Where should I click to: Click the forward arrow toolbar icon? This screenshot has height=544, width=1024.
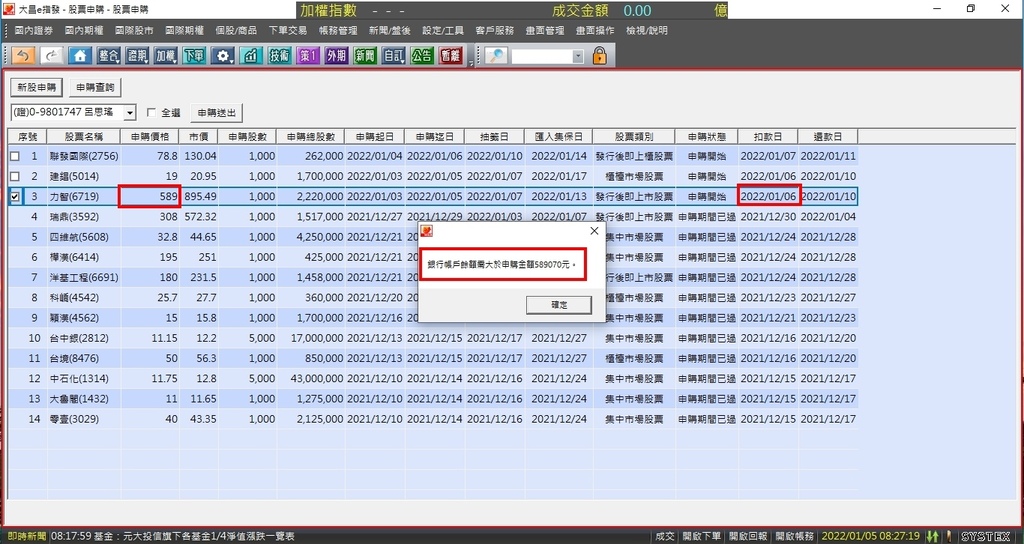click(52, 56)
